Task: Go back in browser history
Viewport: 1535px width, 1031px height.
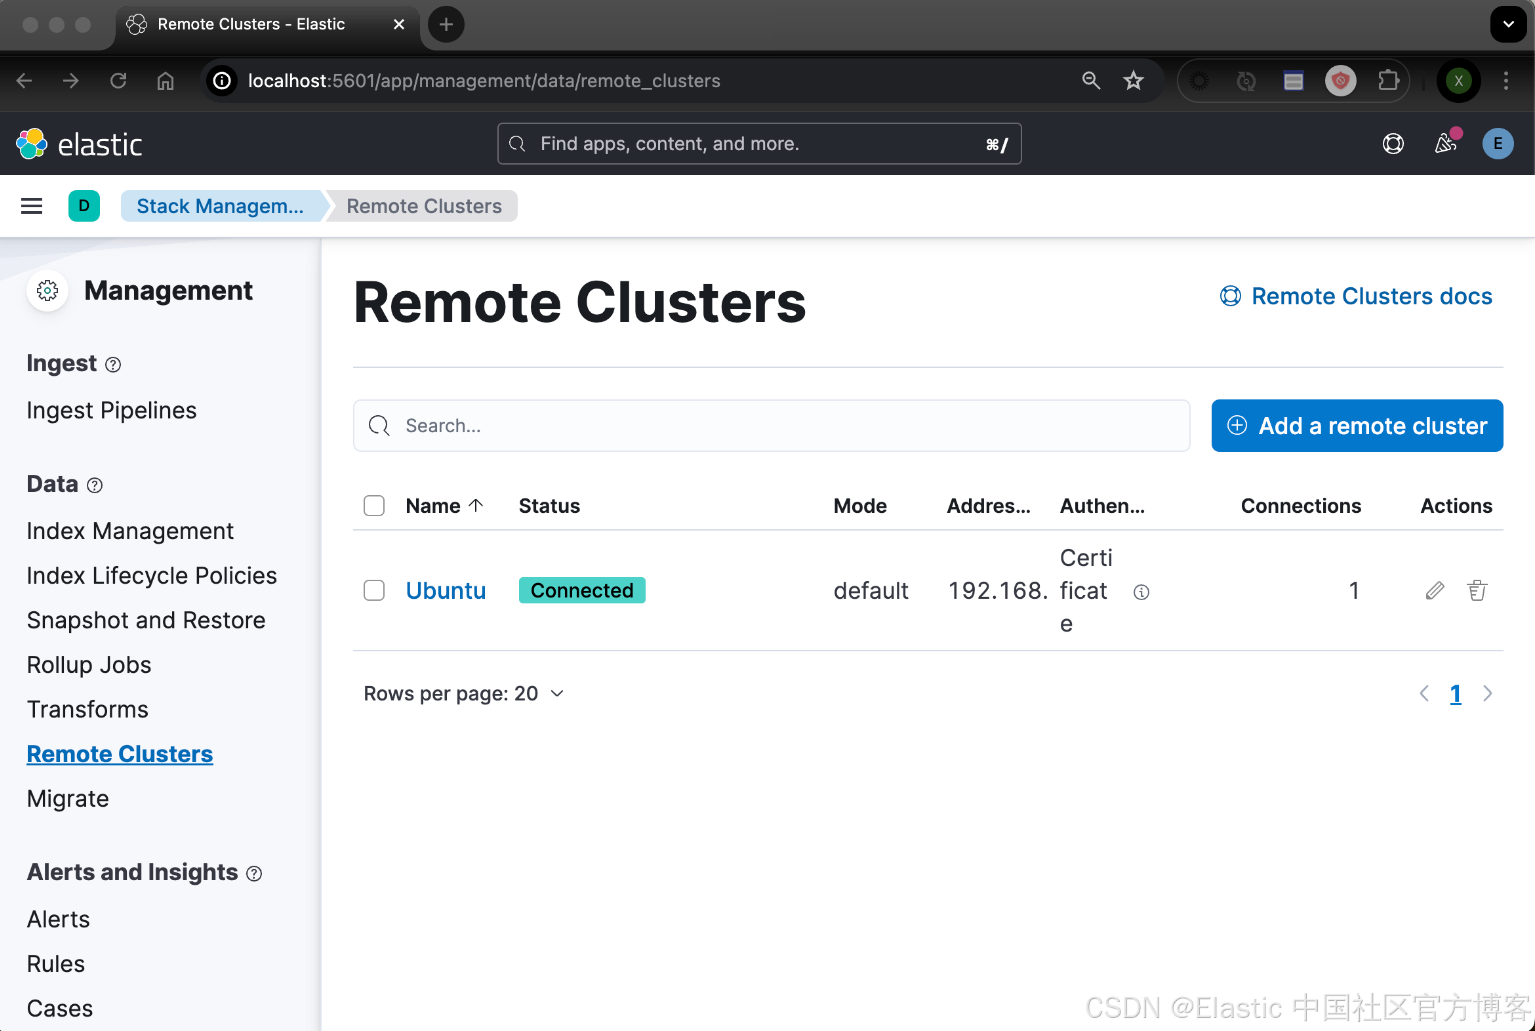Action: tap(25, 81)
